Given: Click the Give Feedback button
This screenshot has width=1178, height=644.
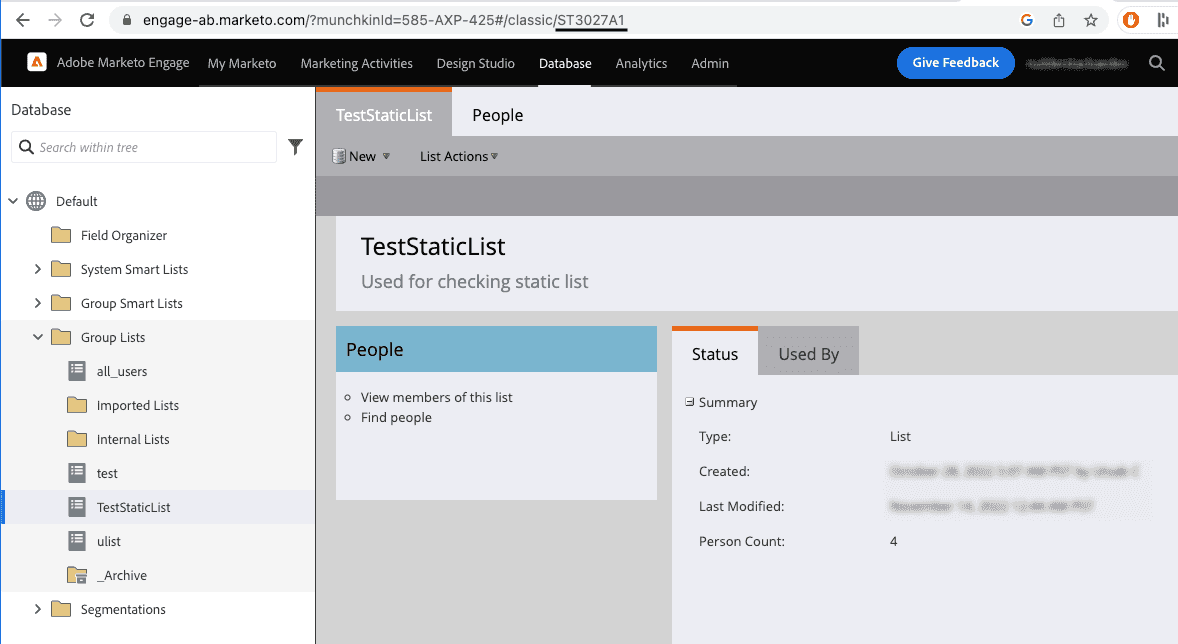Looking at the screenshot, I should pos(956,62).
